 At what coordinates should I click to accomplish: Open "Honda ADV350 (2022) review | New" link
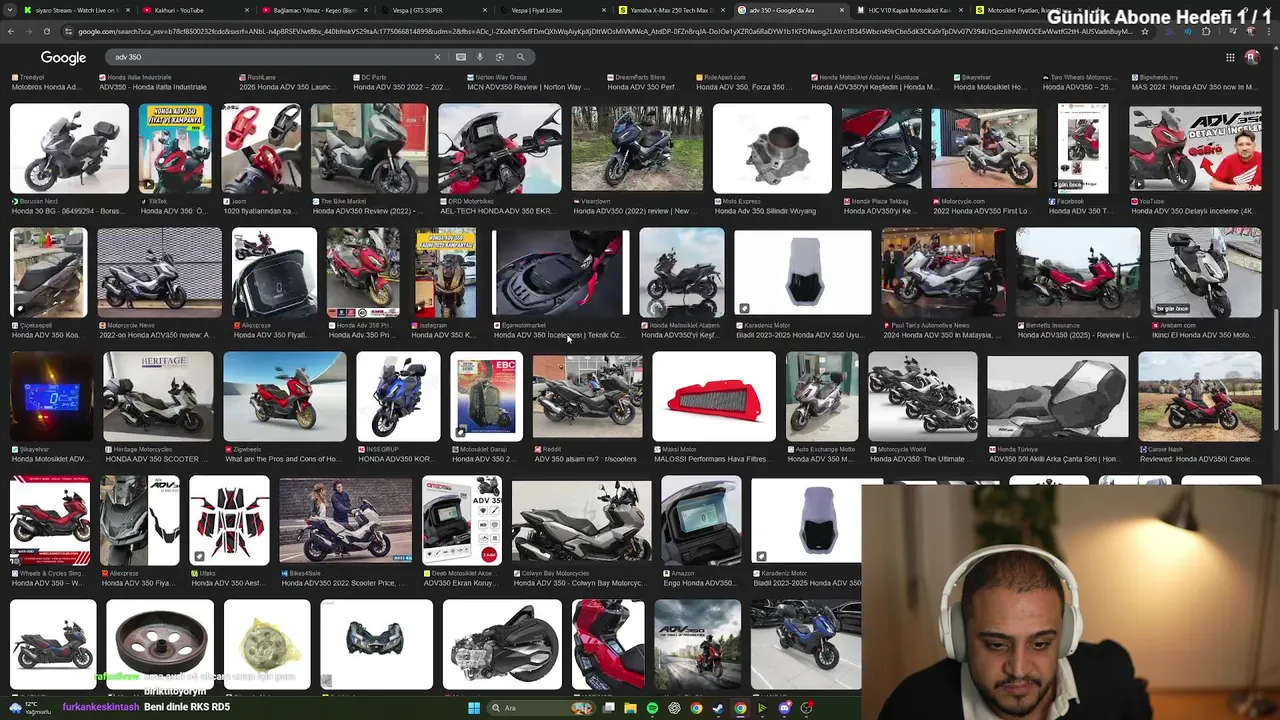[x=635, y=211]
